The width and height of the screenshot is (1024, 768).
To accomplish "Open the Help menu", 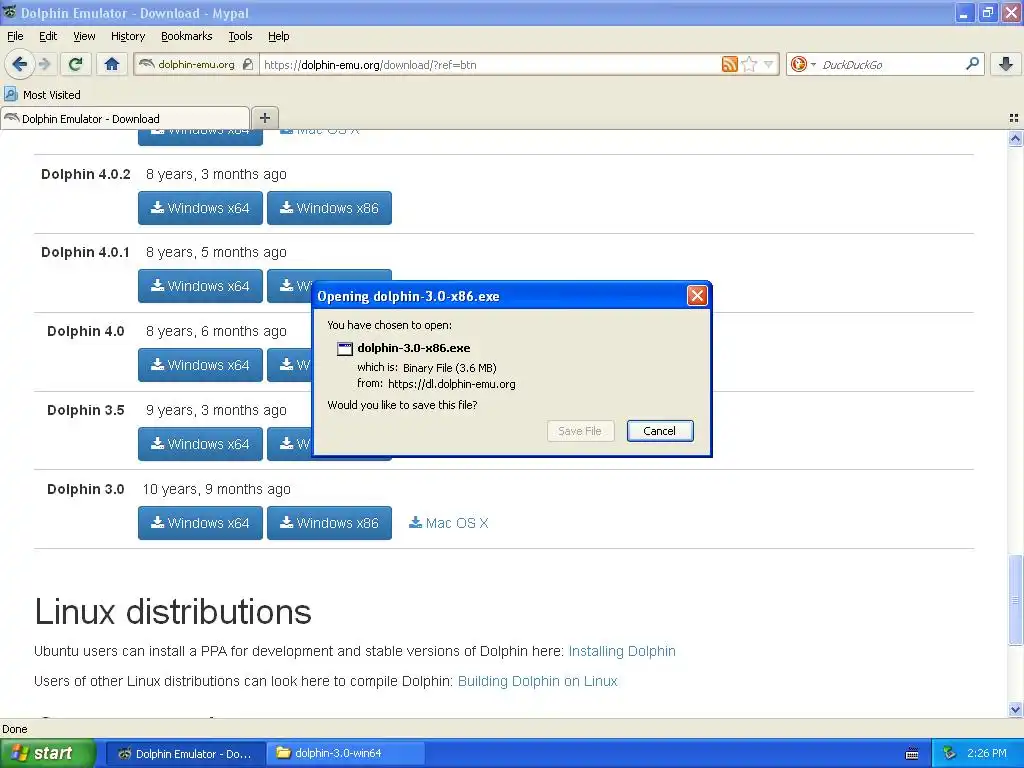I will pyautogui.click(x=278, y=36).
